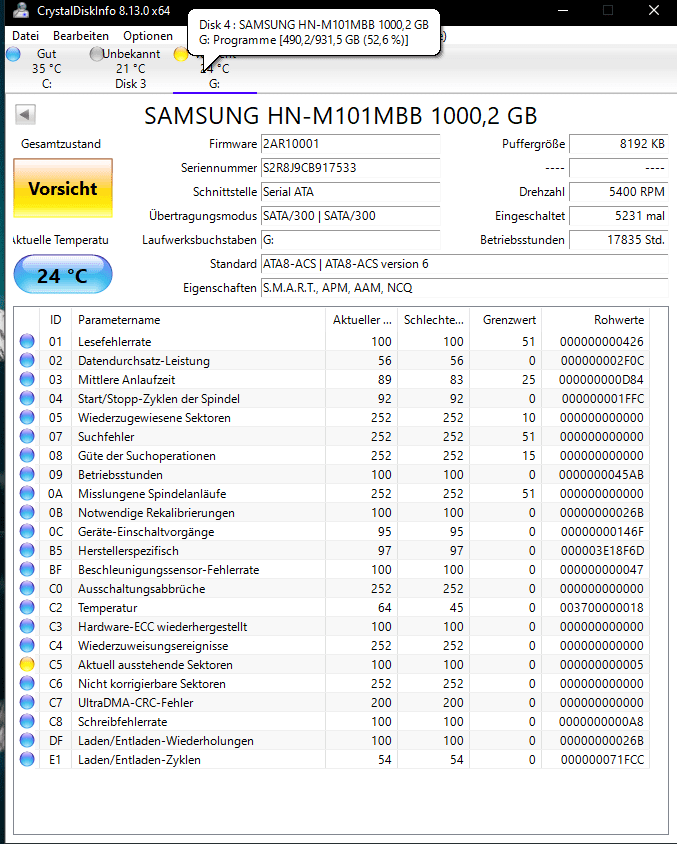Click the Parametername column header
Viewport: 677px width, 844px height.
(x=198, y=320)
